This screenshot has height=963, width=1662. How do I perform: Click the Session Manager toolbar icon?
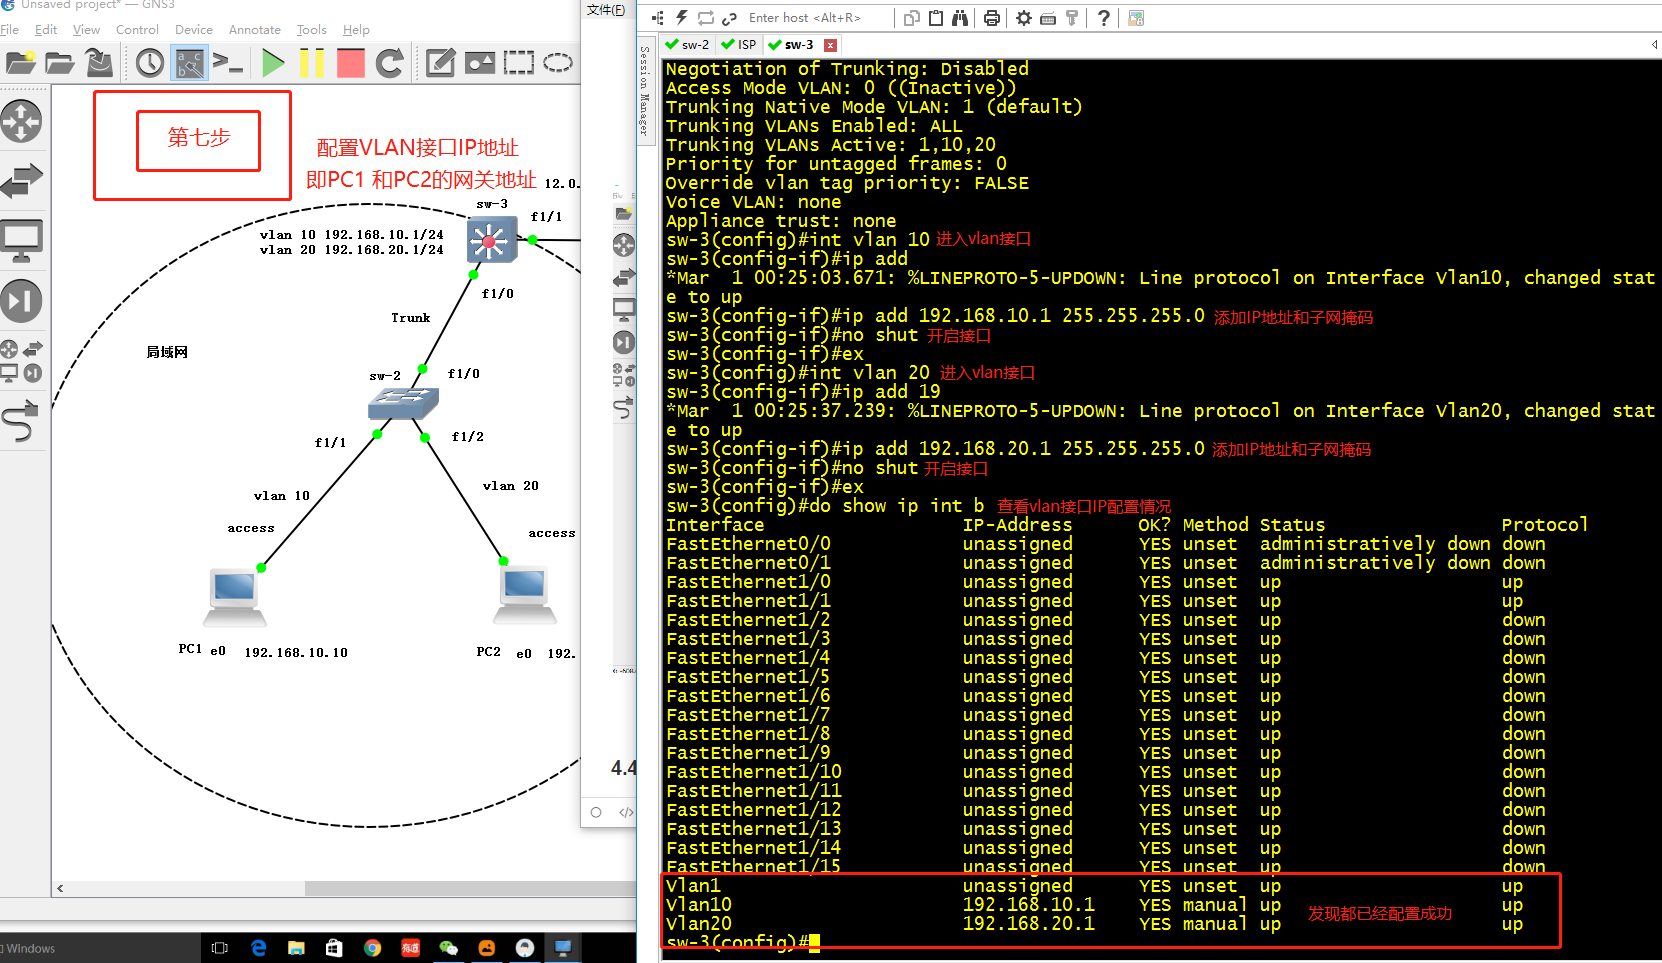[x=657, y=18]
